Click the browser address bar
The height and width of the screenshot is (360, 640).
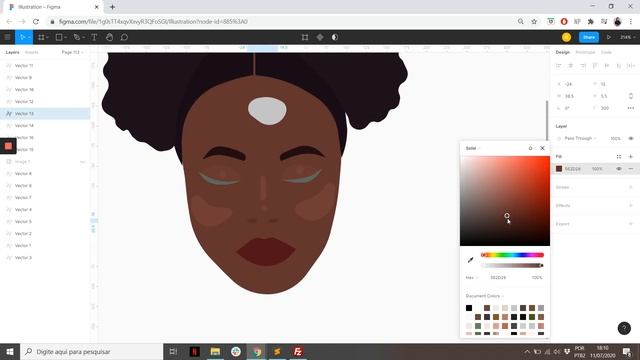(x=282, y=22)
